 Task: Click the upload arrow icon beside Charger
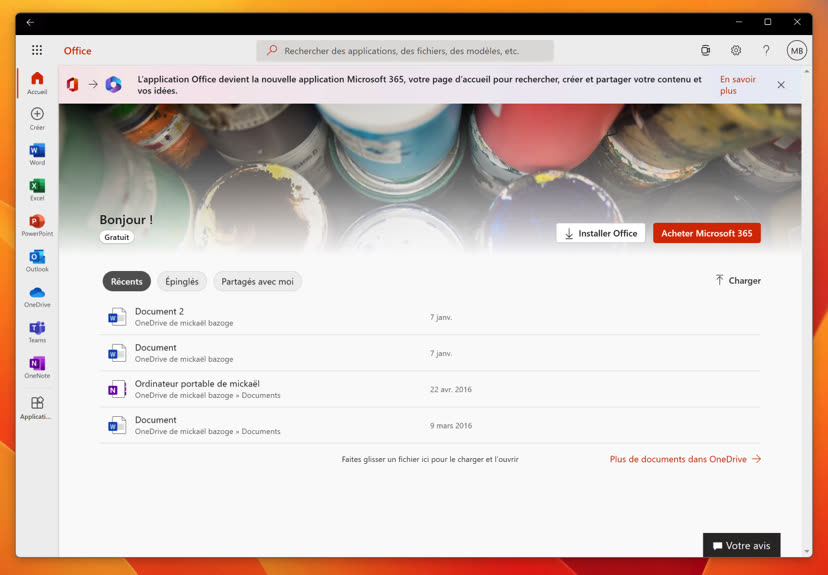[719, 280]
